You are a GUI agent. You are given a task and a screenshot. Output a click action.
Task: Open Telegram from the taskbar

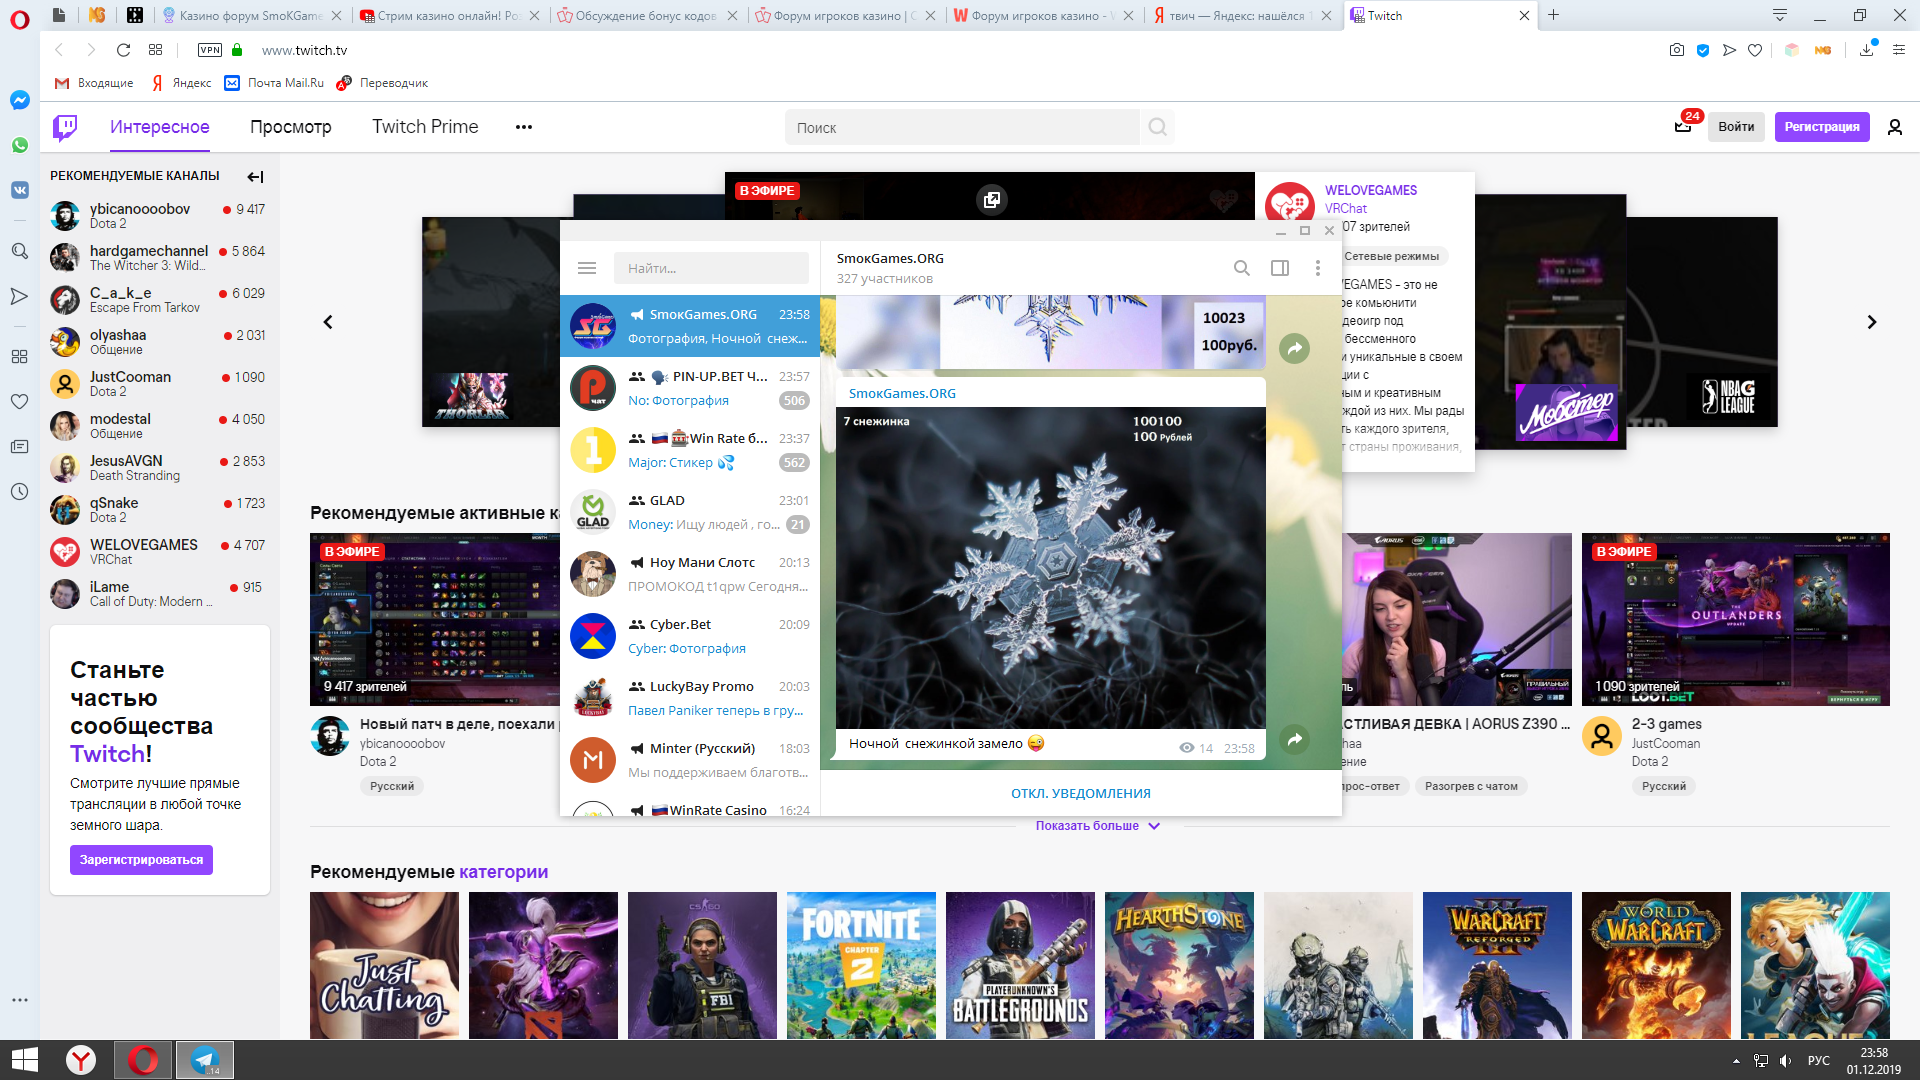click(205, 1060)
